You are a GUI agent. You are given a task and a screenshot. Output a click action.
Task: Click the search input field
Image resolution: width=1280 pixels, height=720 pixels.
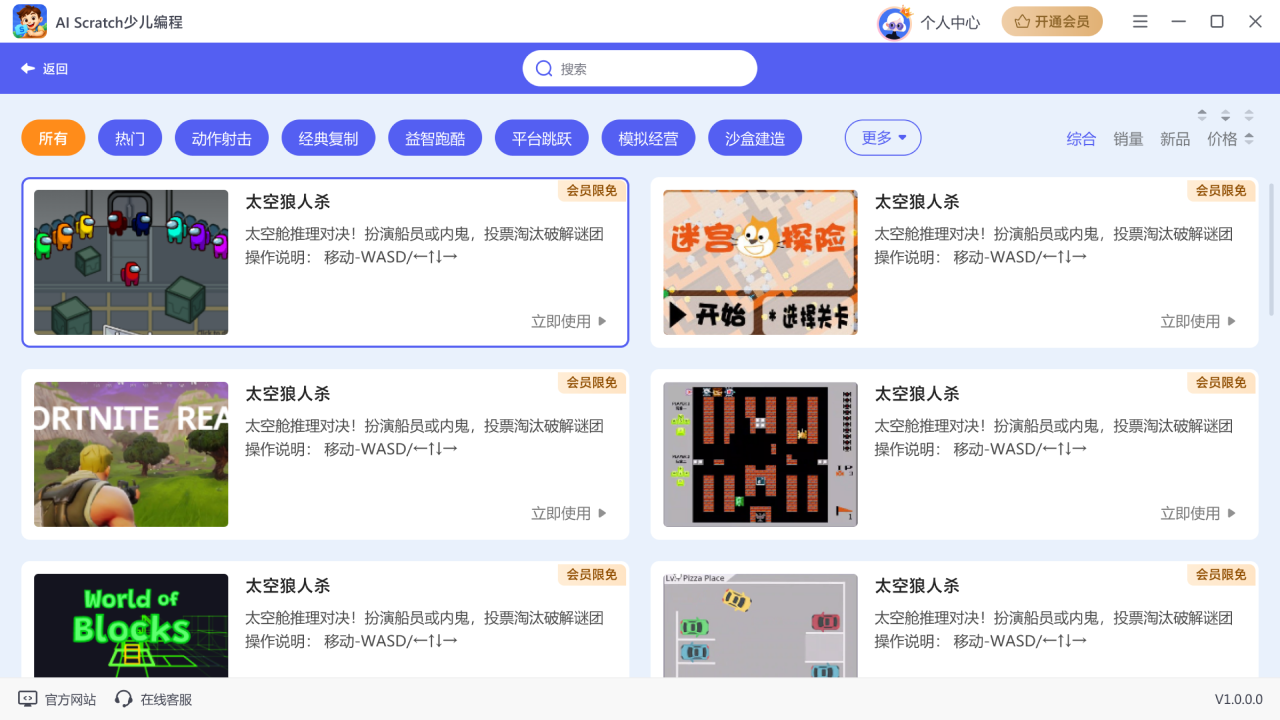pos(640,68)
